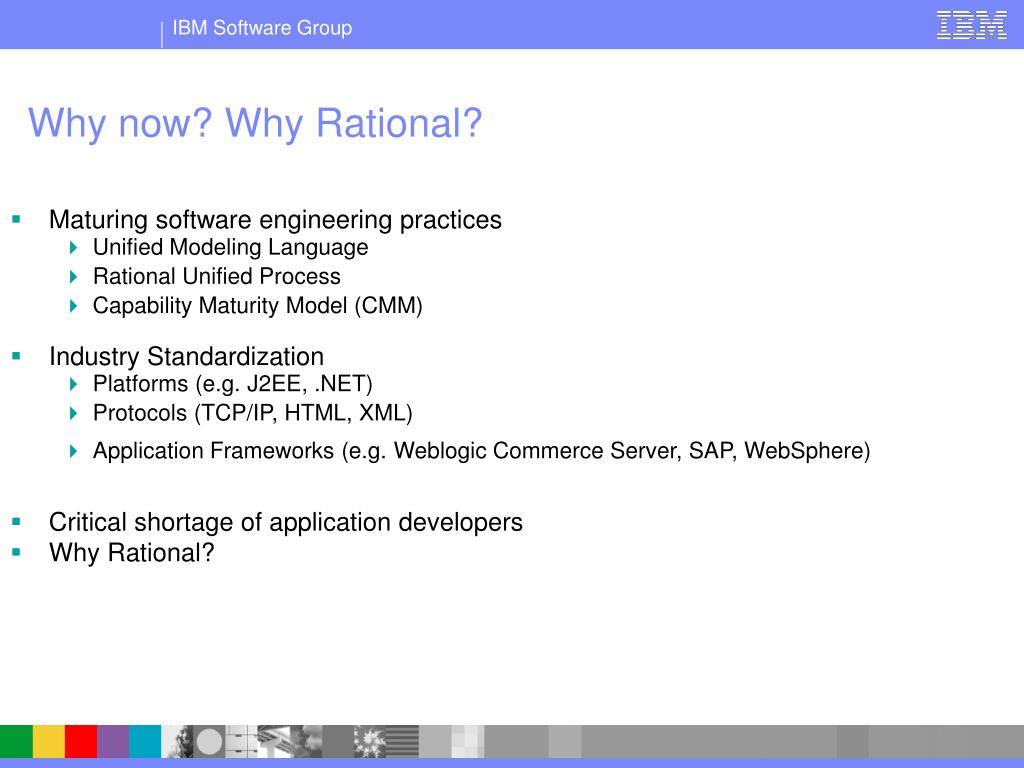Click the green square in the footer strip

point(16,741)
